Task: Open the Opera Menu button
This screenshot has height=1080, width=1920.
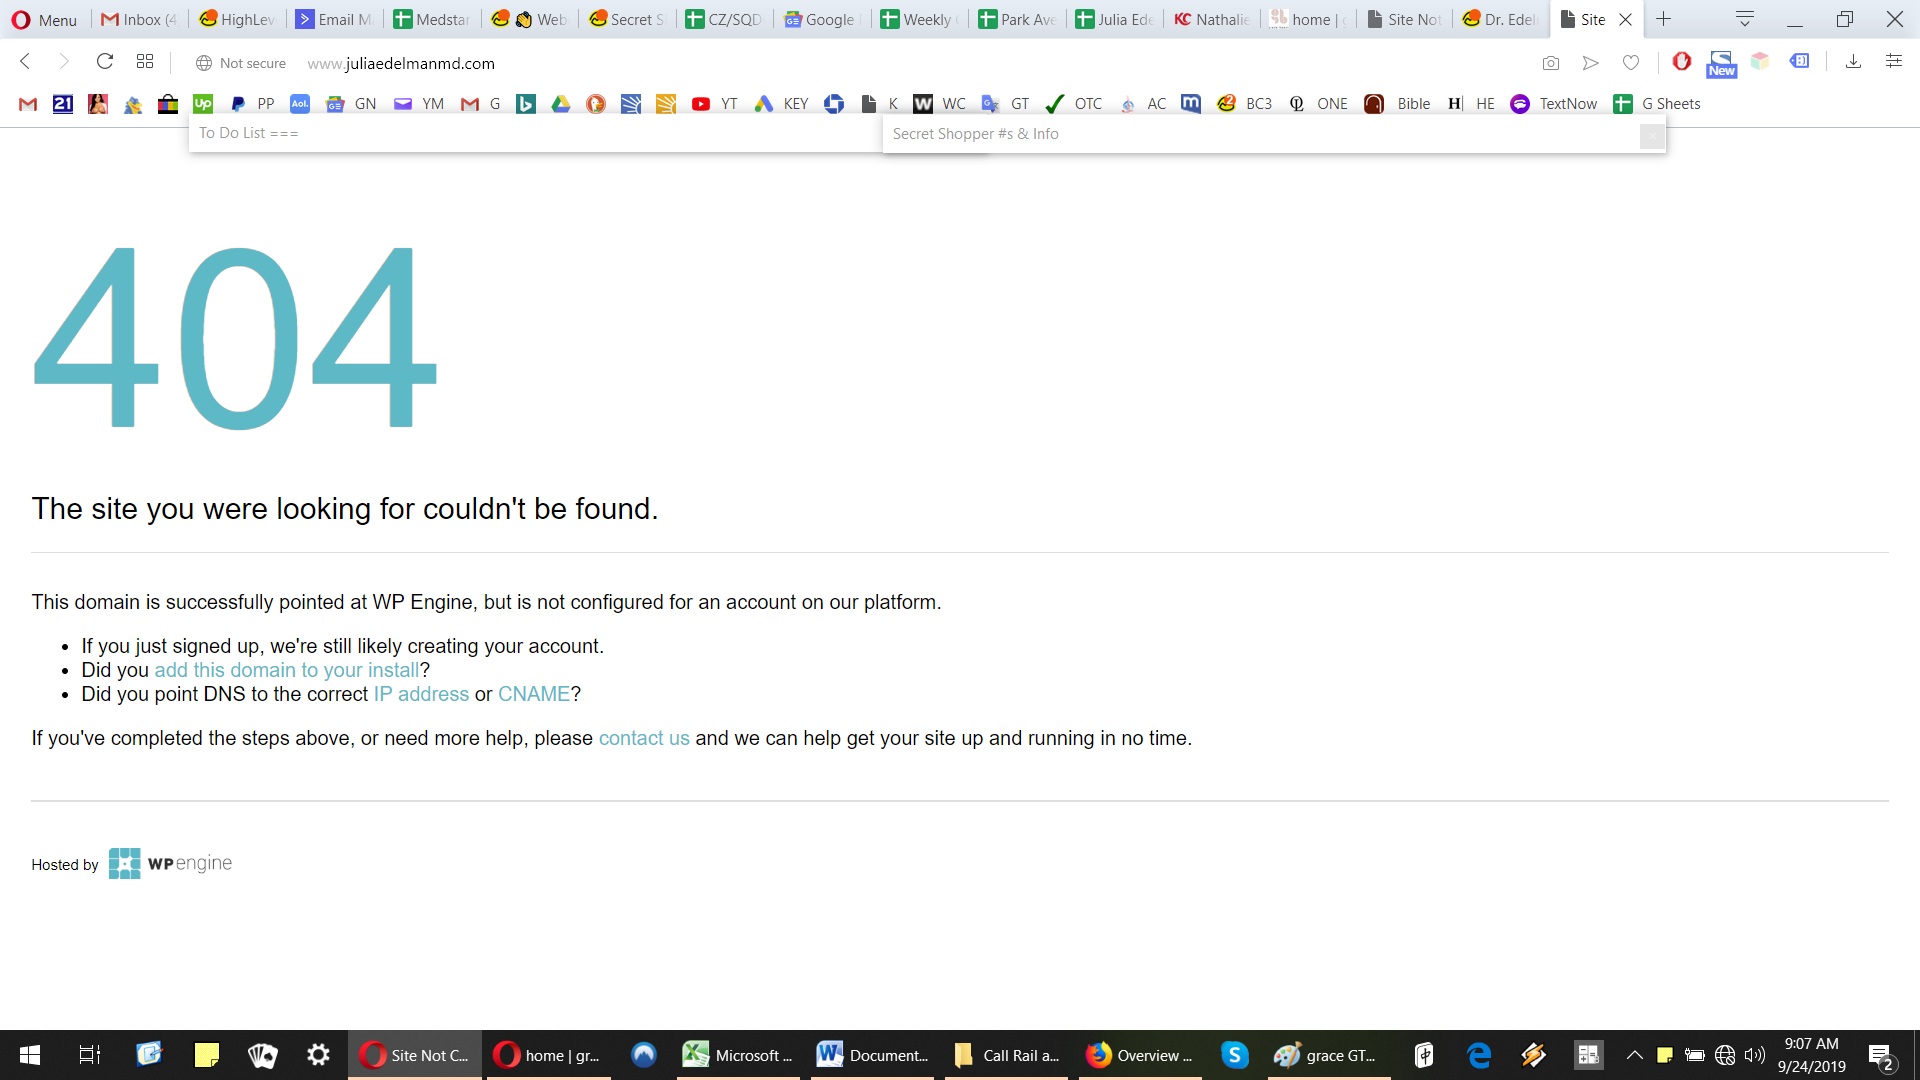Action: pyautogui.click(x=45, y=19)
